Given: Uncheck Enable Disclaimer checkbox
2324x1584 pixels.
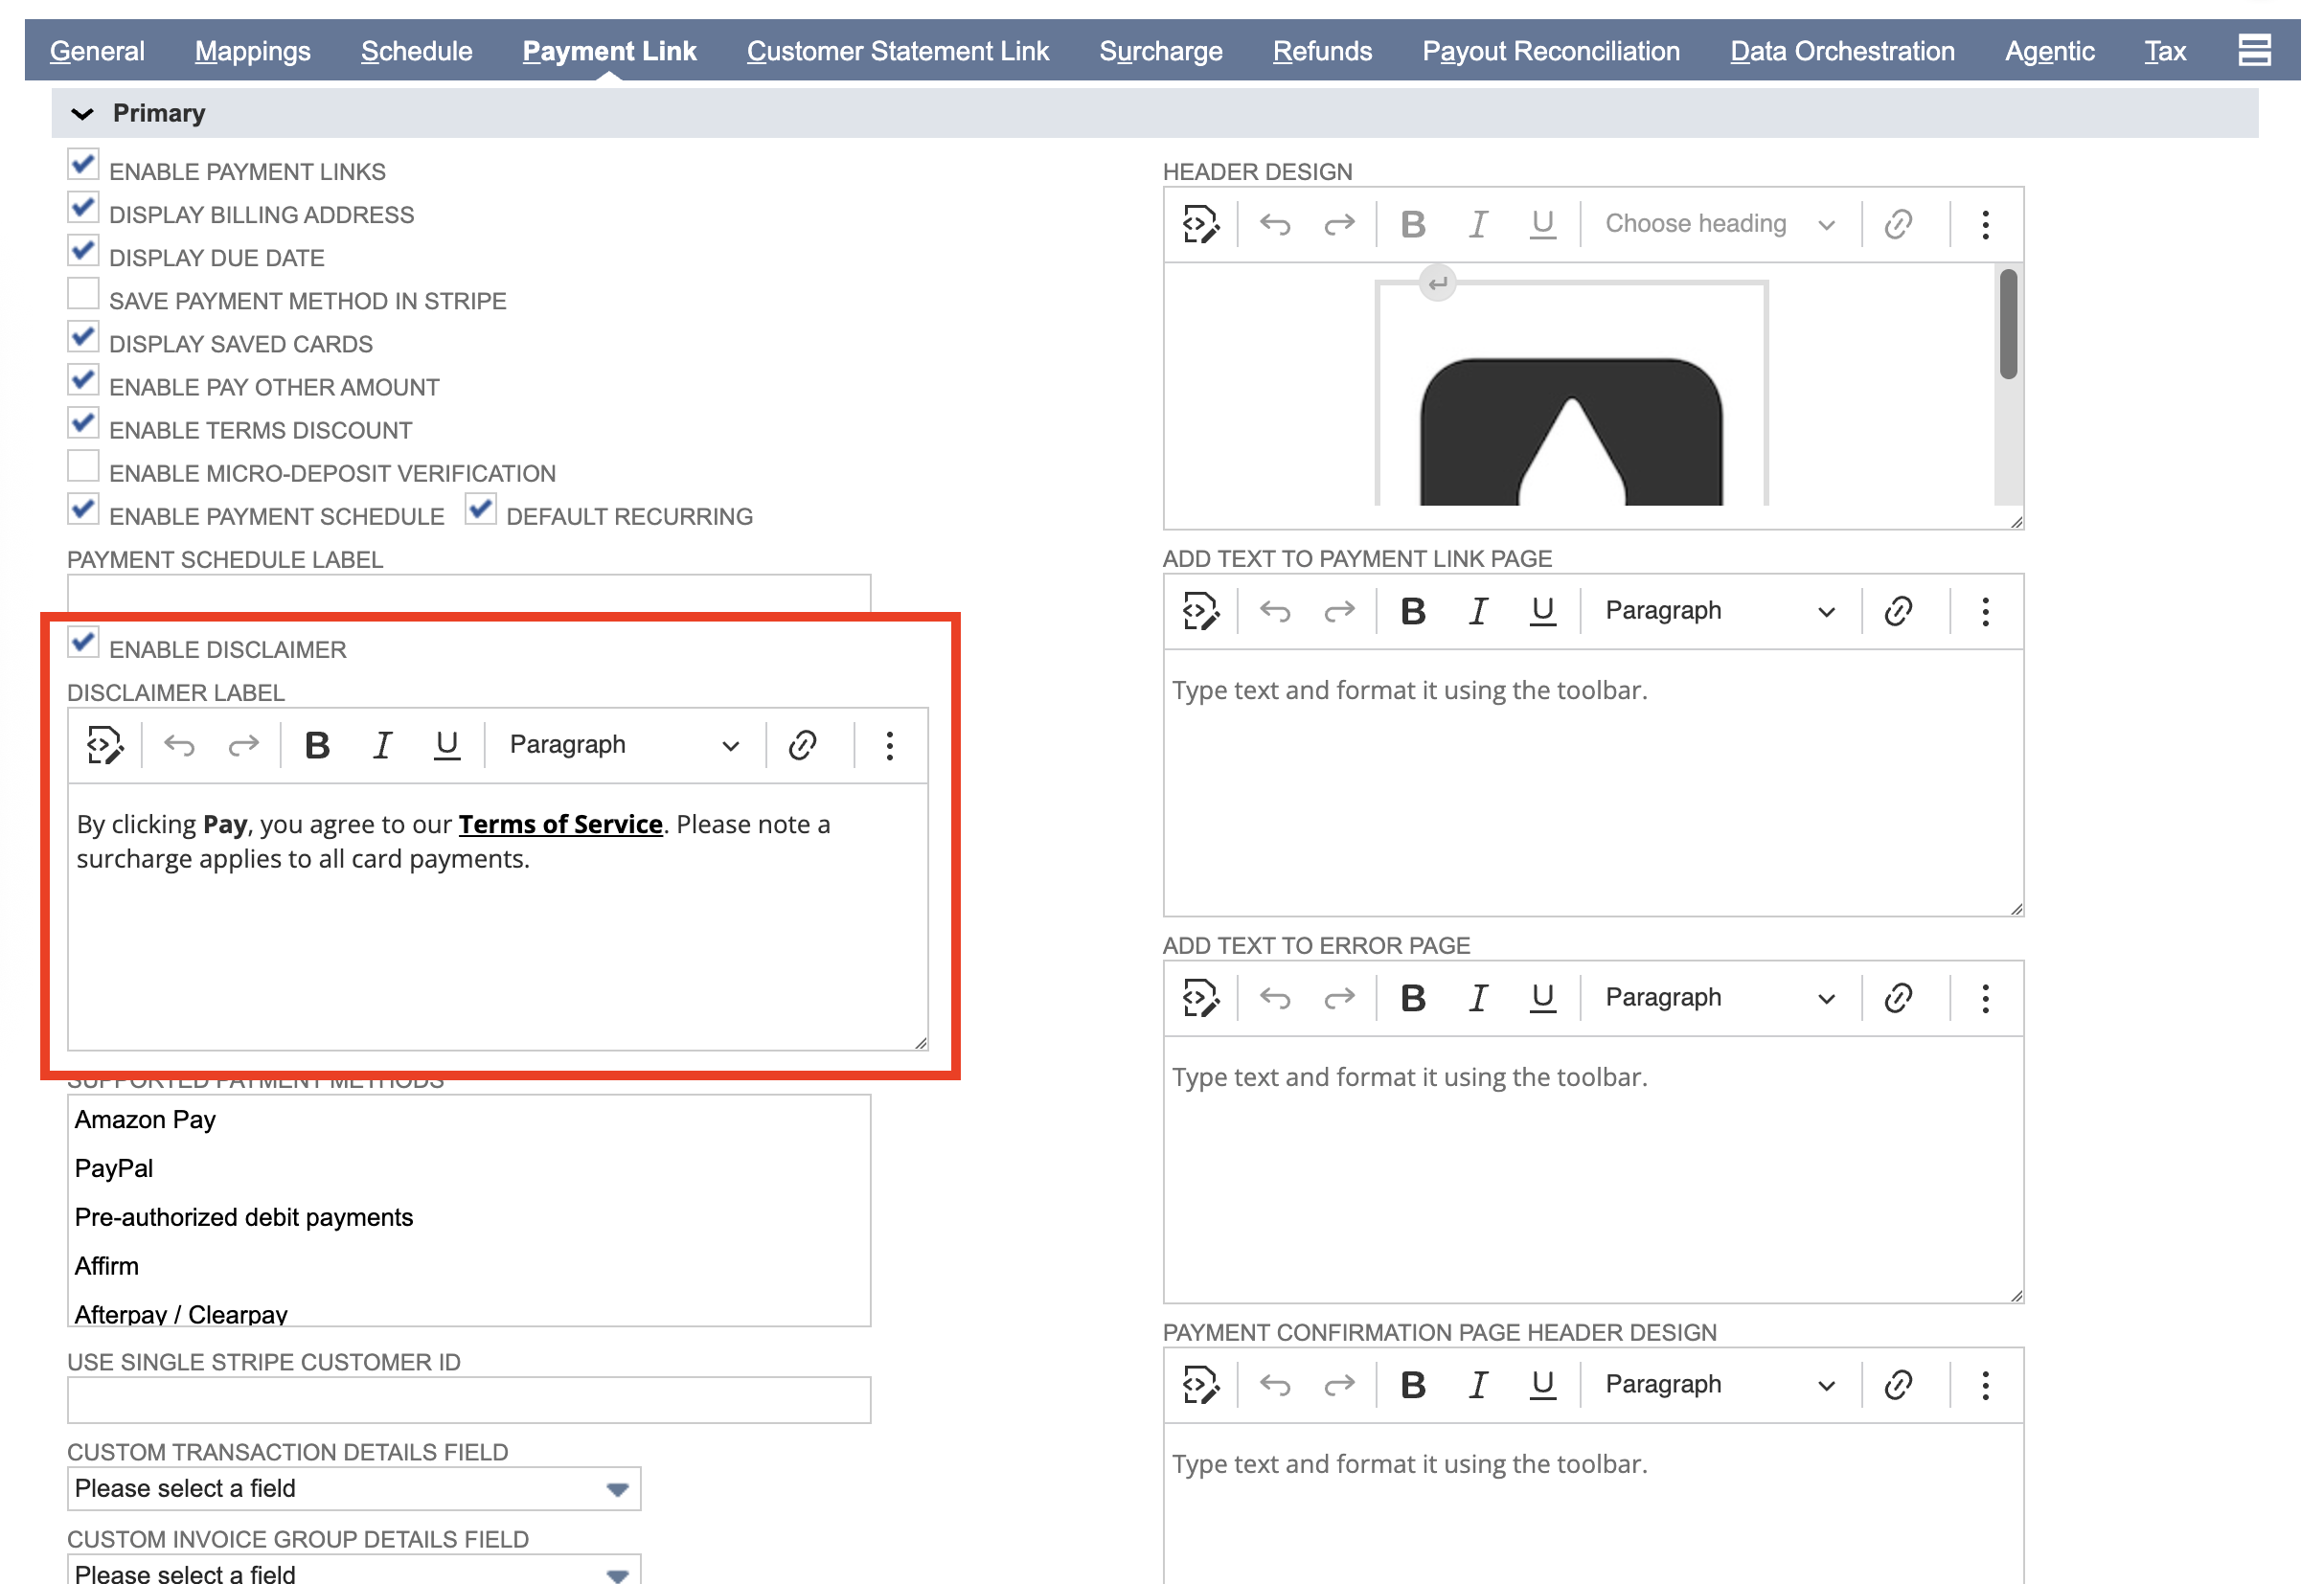Looking at the screenshot, I should pyautogui.click(x=83, y=641).
